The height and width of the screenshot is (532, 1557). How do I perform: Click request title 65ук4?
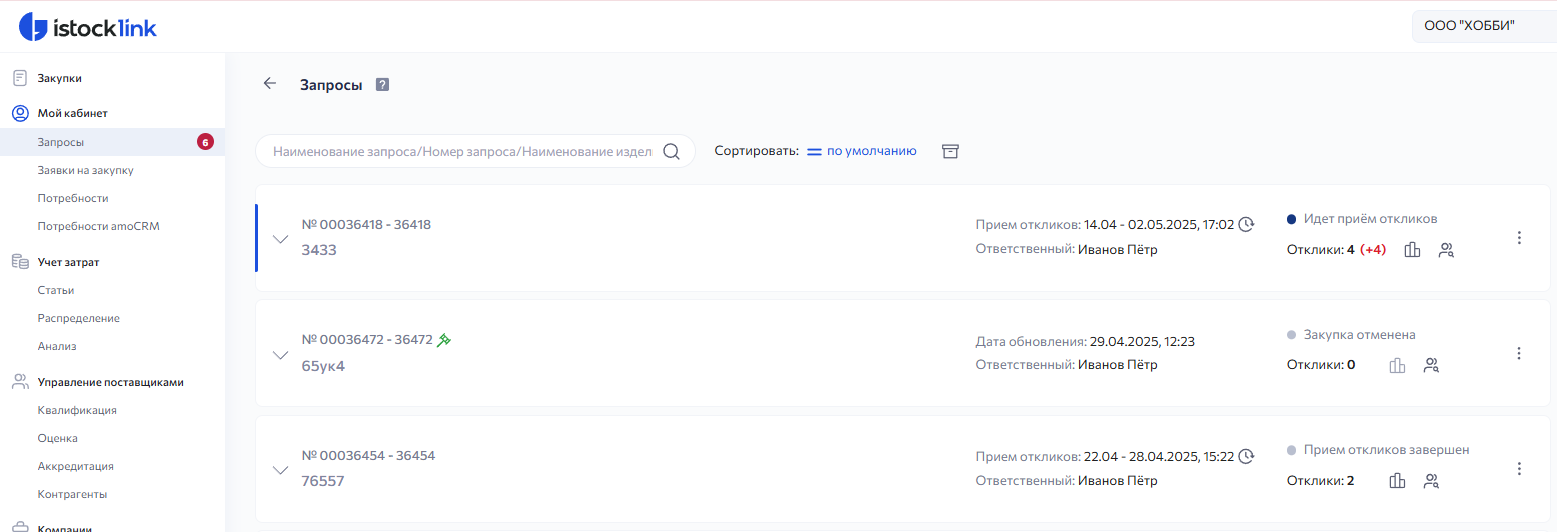(323, 365)
